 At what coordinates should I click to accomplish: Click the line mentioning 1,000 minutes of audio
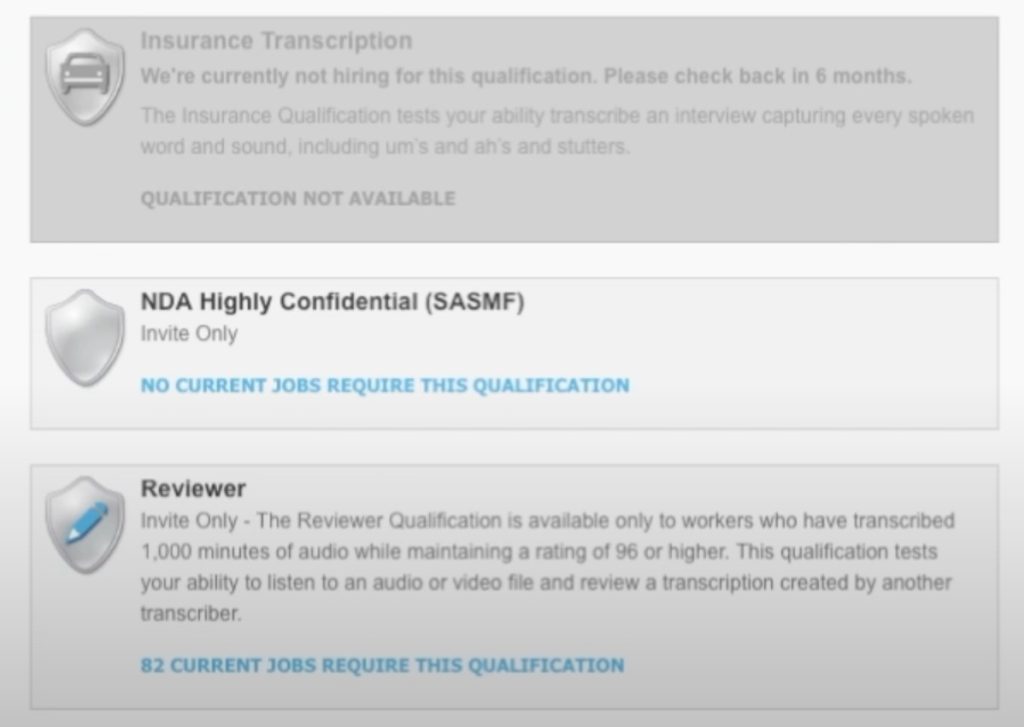tap(539, 552)
